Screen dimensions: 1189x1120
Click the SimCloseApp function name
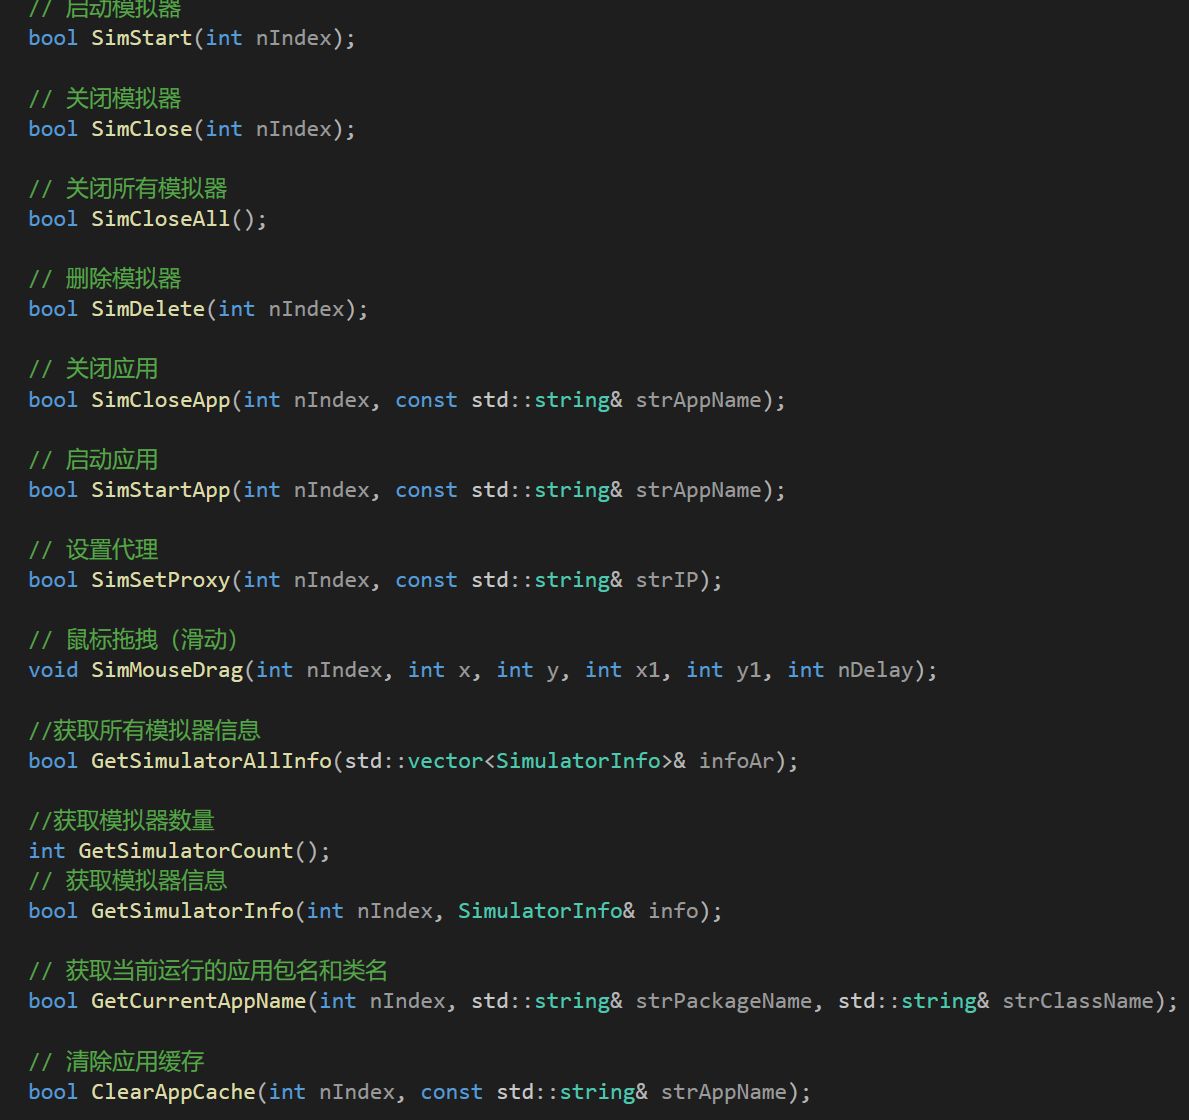point(161,400)
